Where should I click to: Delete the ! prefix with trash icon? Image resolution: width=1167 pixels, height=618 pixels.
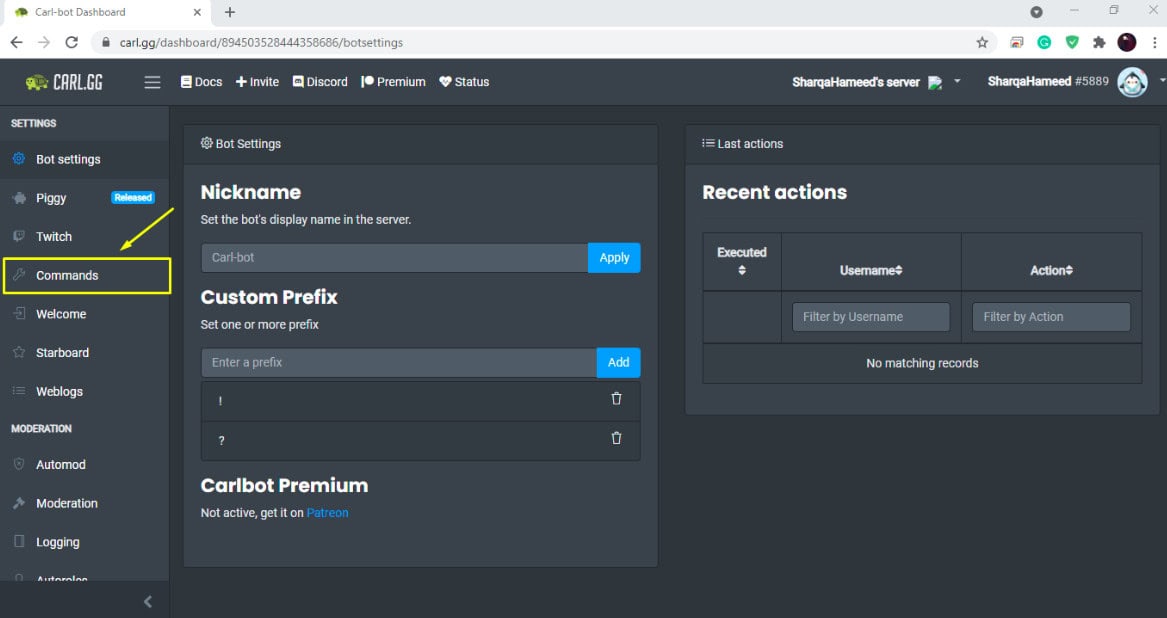click(616, 398)
